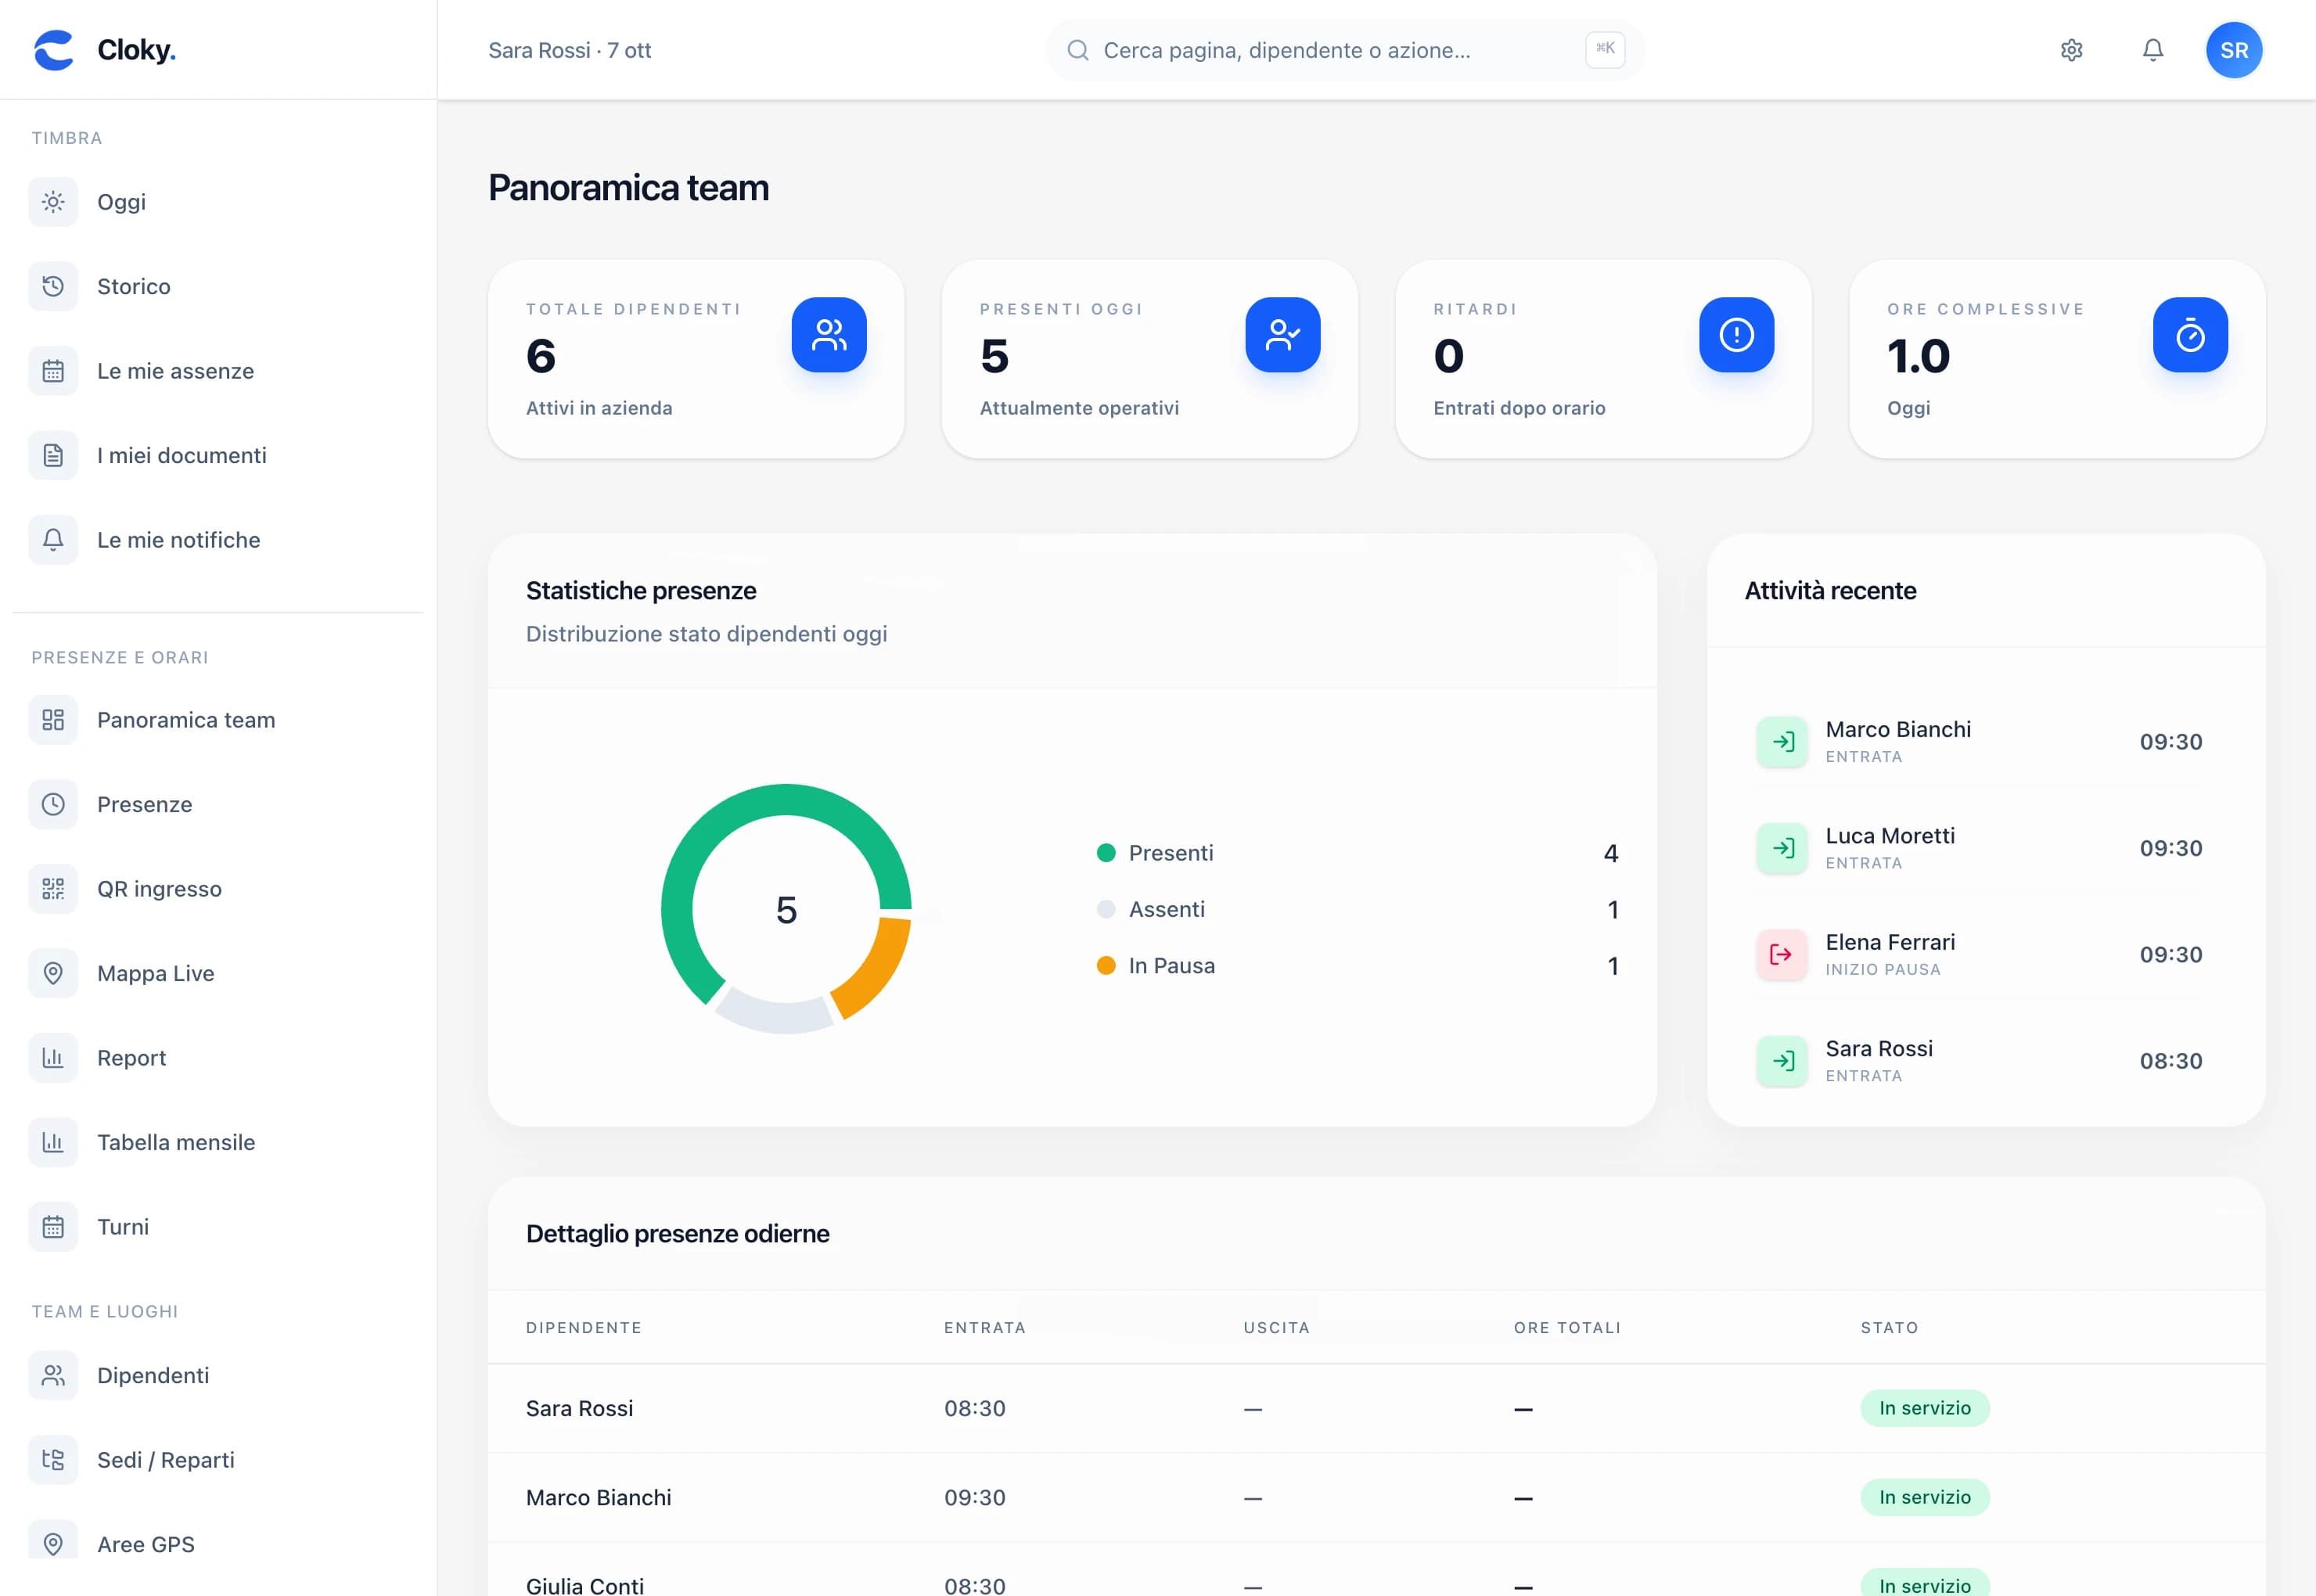This screenshot has width=2316, height=1596.
Task: Click the Presenti Oggi user-check icon
Action: (x=1283, y=335)
